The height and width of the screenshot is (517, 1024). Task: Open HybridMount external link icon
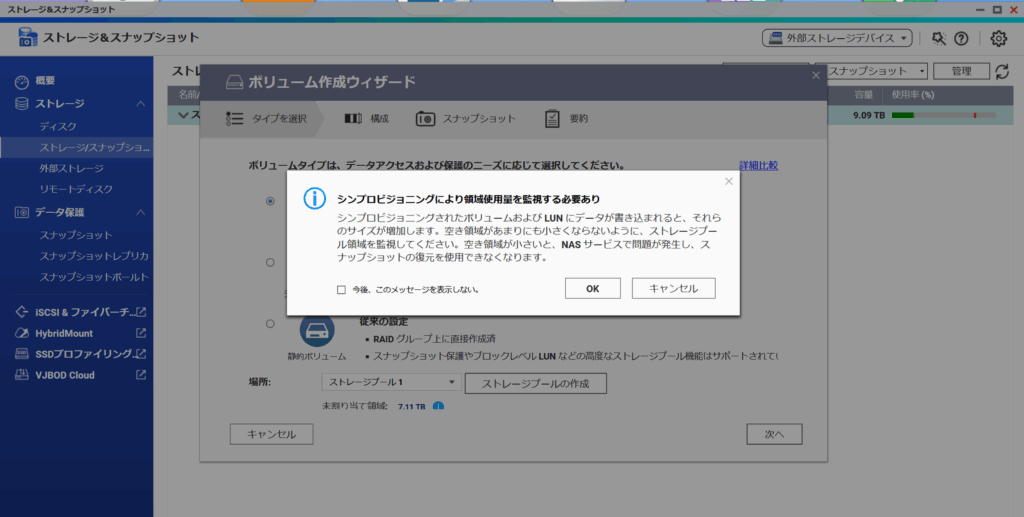pyautogui.click(x=141, y=333)
